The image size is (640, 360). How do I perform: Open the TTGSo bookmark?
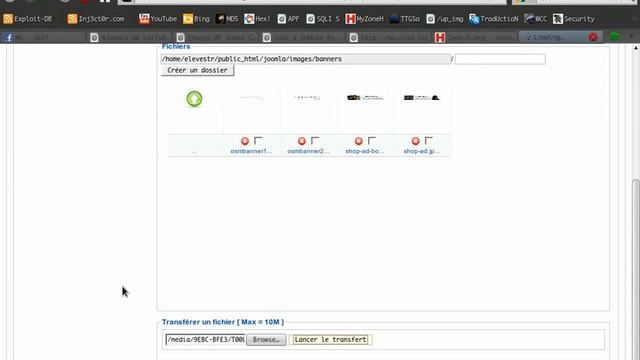(x=405, y=19)
